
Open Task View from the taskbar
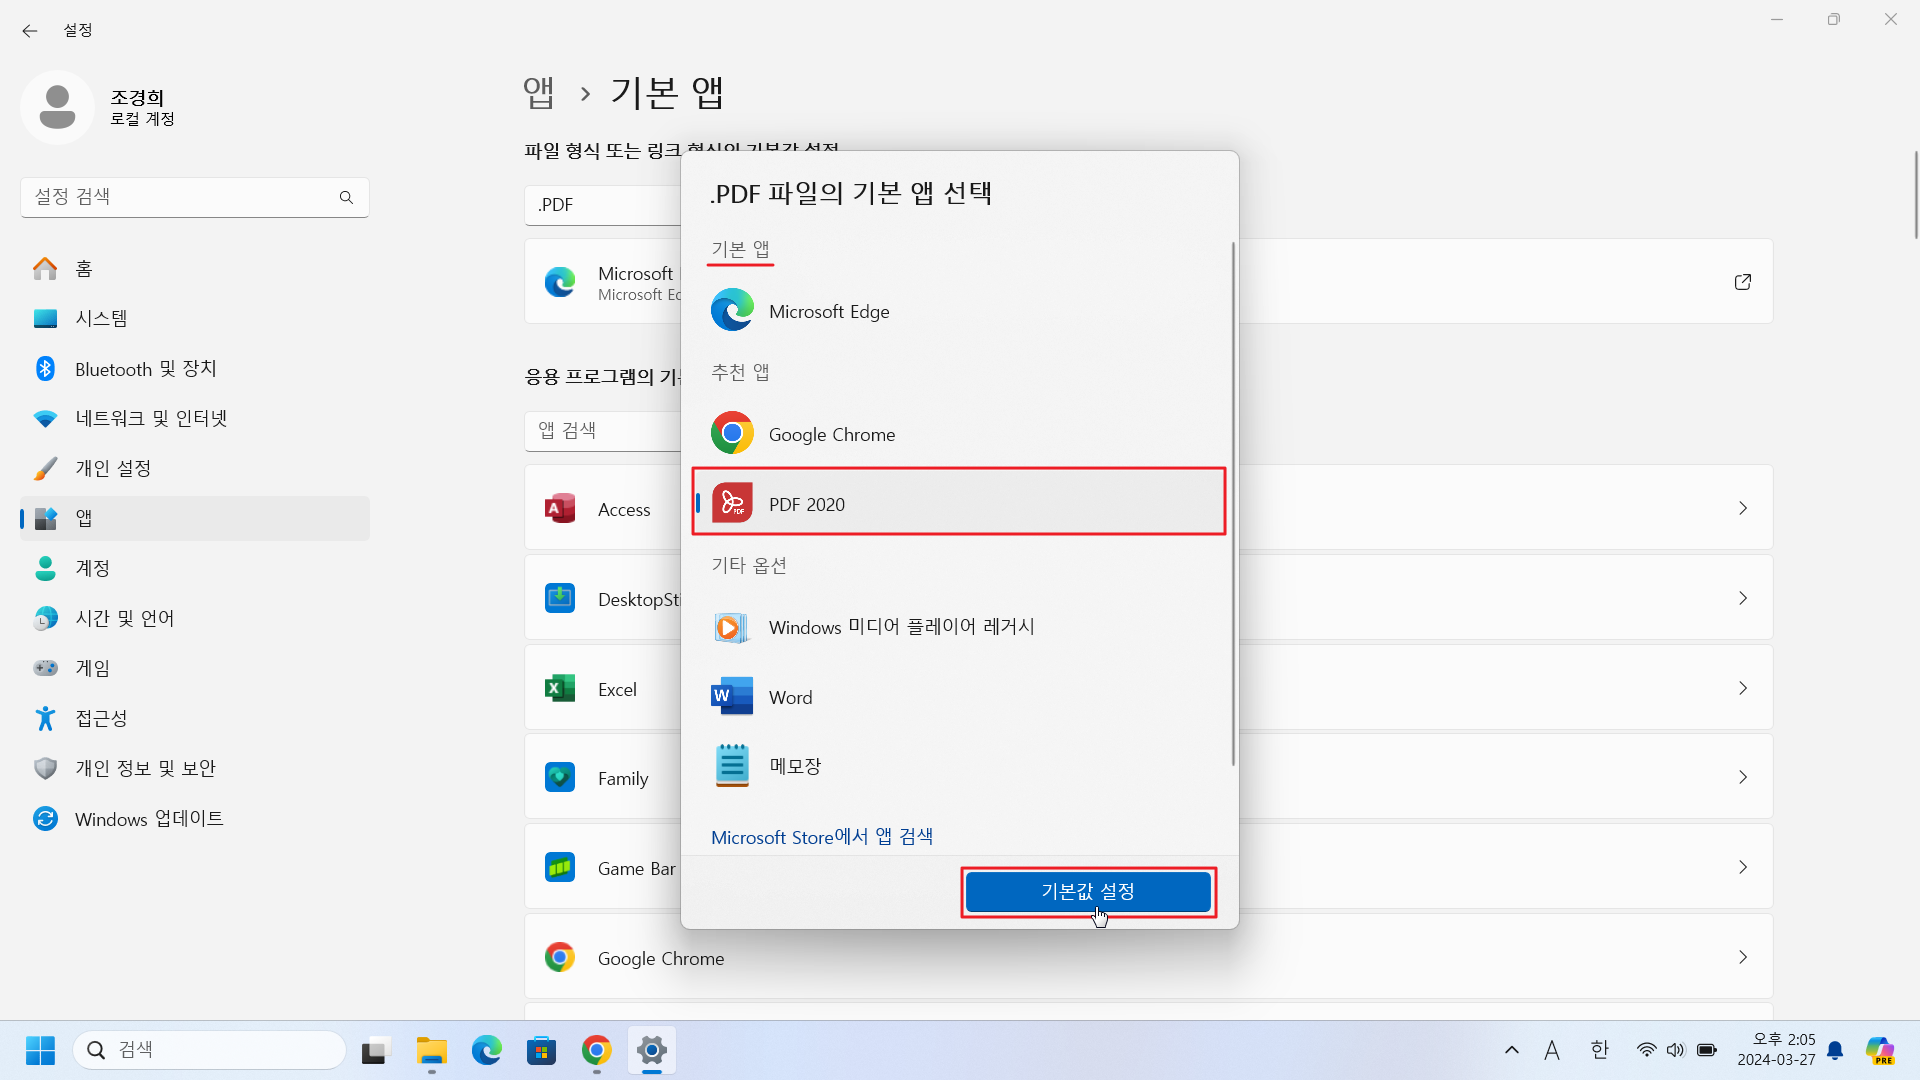pos(374,1050)
